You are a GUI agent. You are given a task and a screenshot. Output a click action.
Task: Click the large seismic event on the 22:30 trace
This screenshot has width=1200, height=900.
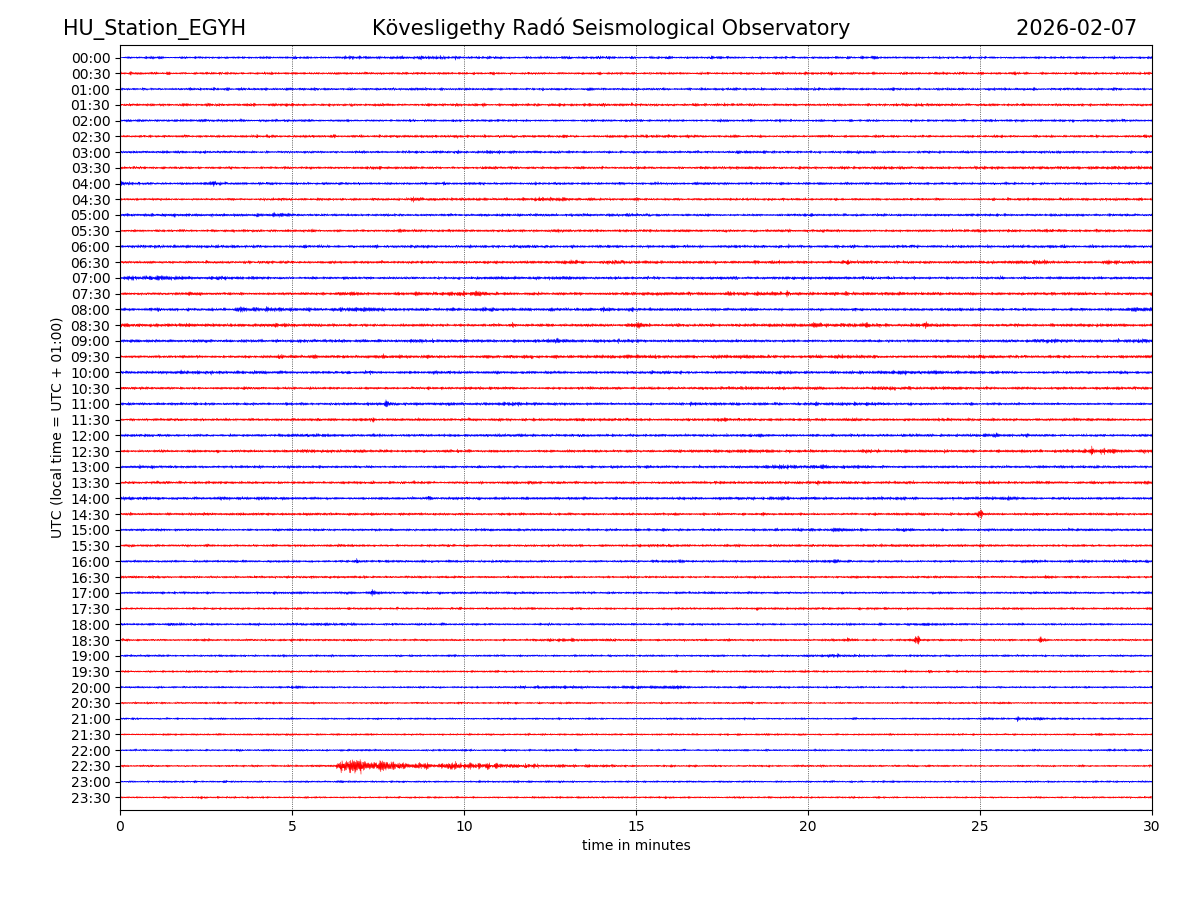[354, 766]
